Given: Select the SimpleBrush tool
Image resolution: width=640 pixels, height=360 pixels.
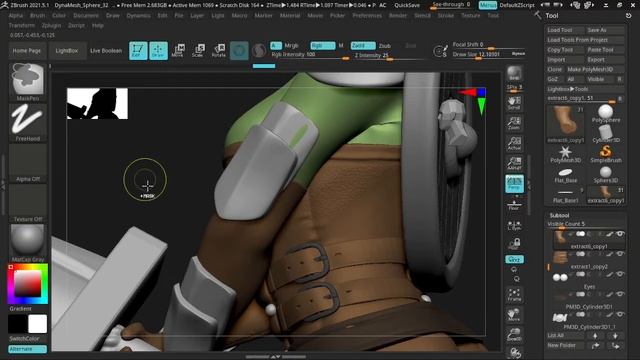Looking at the screenshot, I should click(x=606, y=154).
